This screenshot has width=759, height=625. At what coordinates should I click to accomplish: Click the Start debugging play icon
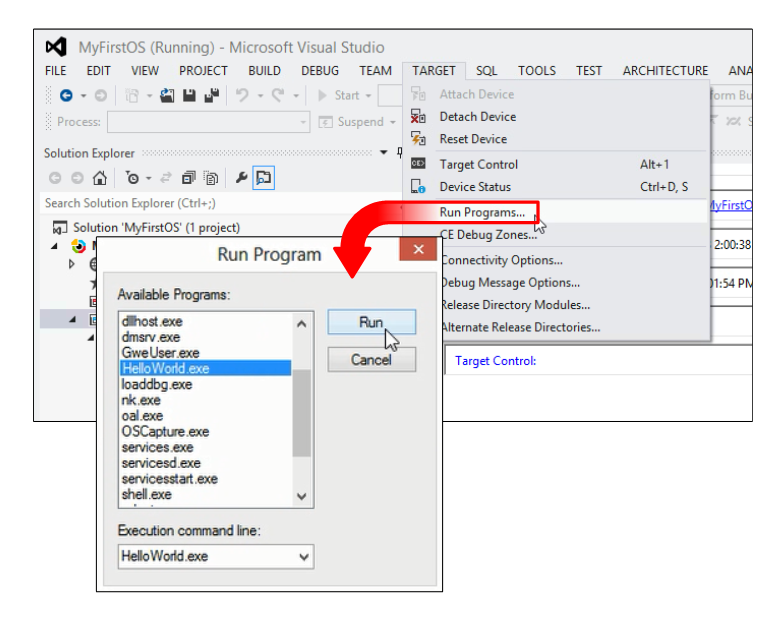pos(322,95)
